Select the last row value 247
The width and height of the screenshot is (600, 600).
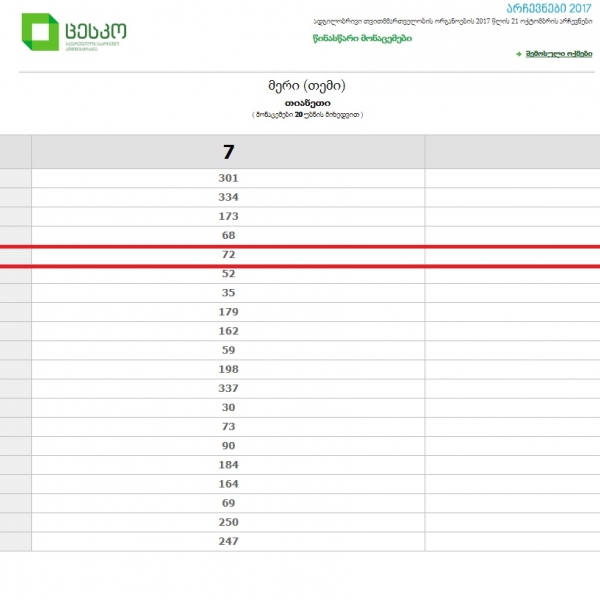228,541
